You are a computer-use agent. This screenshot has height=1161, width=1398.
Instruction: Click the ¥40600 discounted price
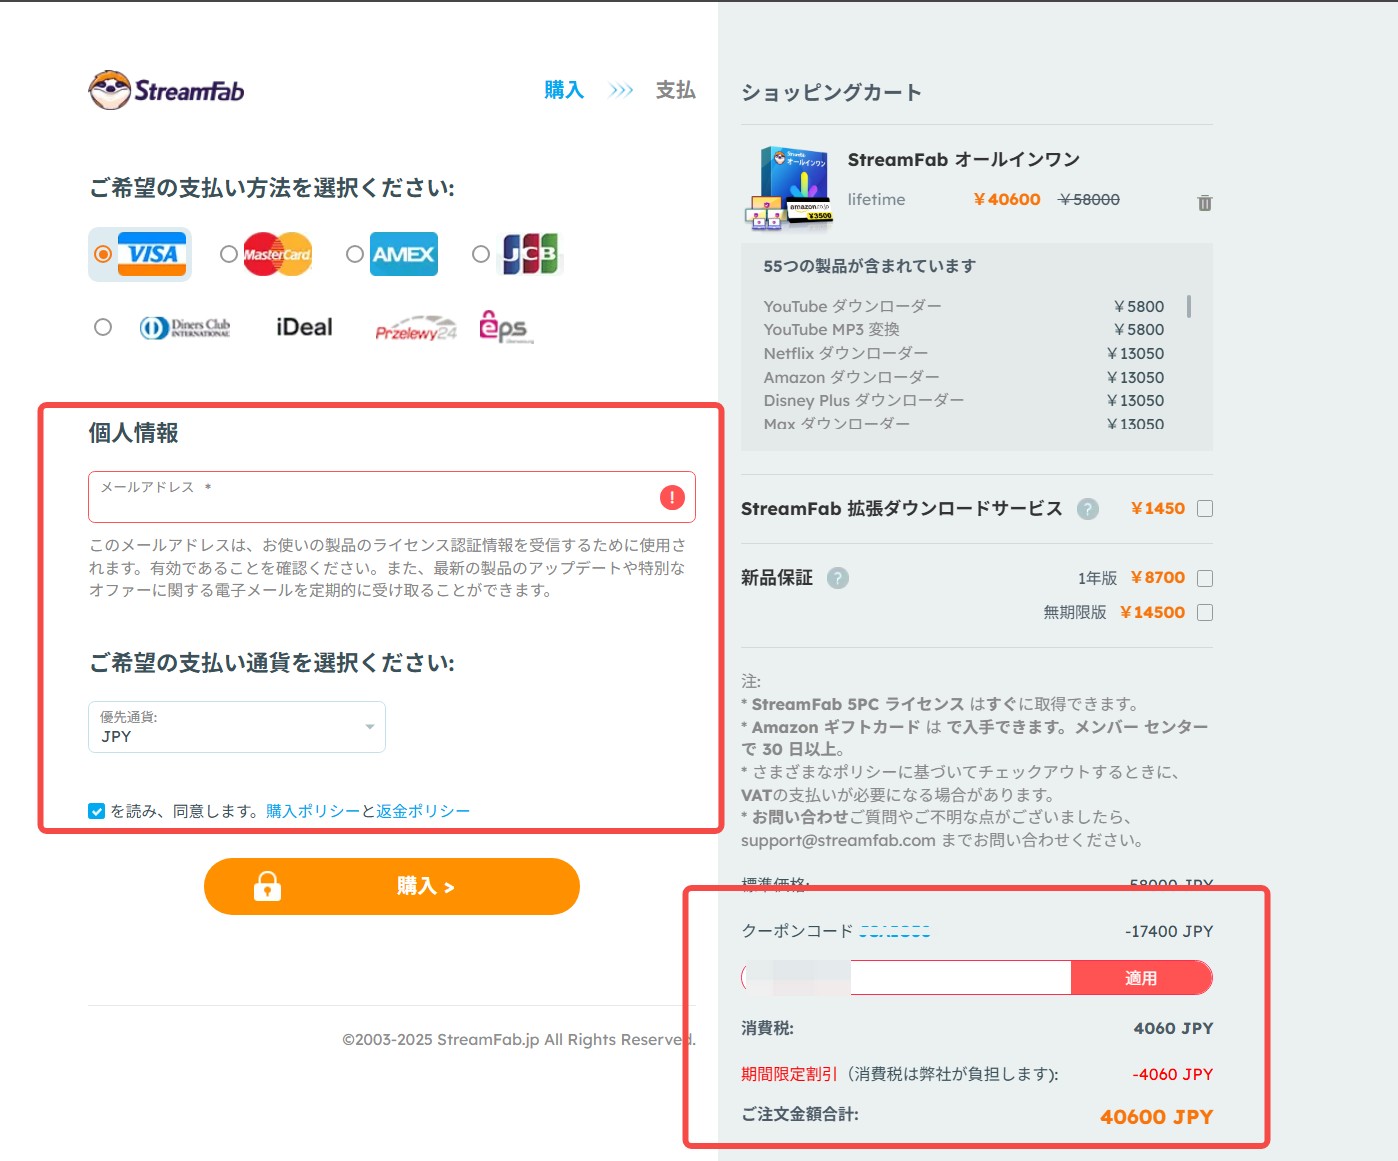point(1007,200)
